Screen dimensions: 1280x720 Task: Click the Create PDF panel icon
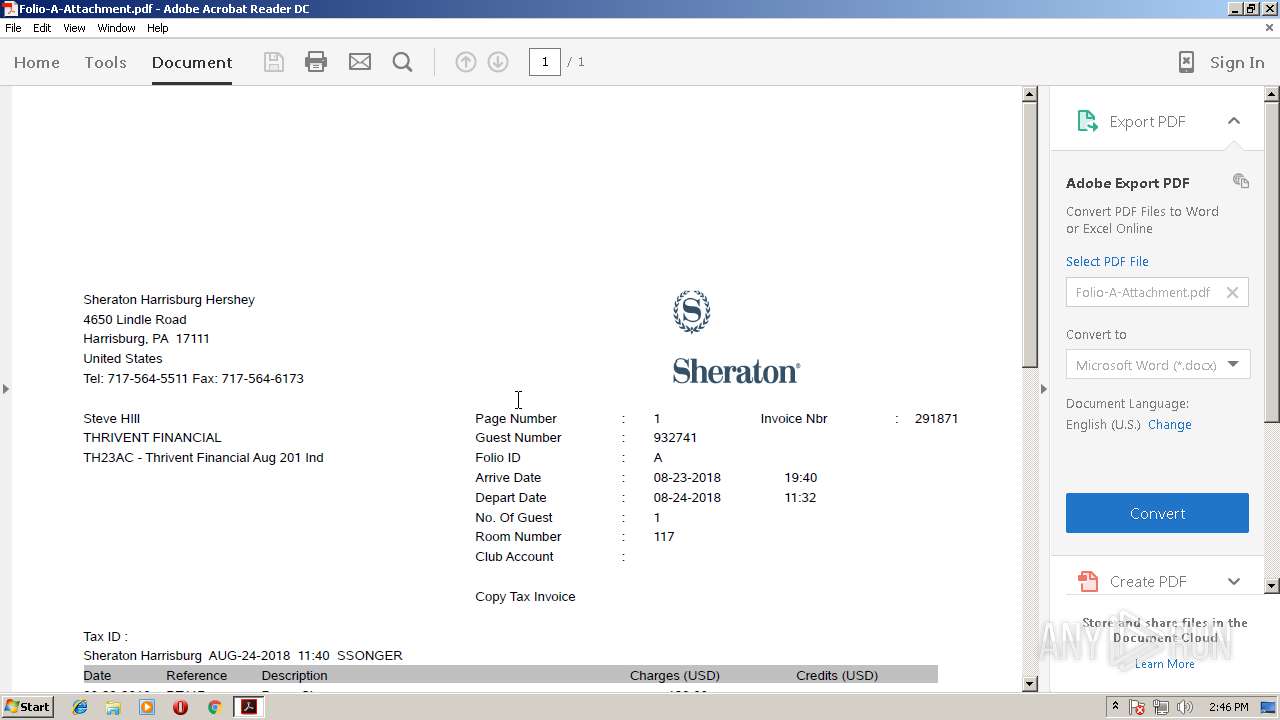coord(1087,581)
